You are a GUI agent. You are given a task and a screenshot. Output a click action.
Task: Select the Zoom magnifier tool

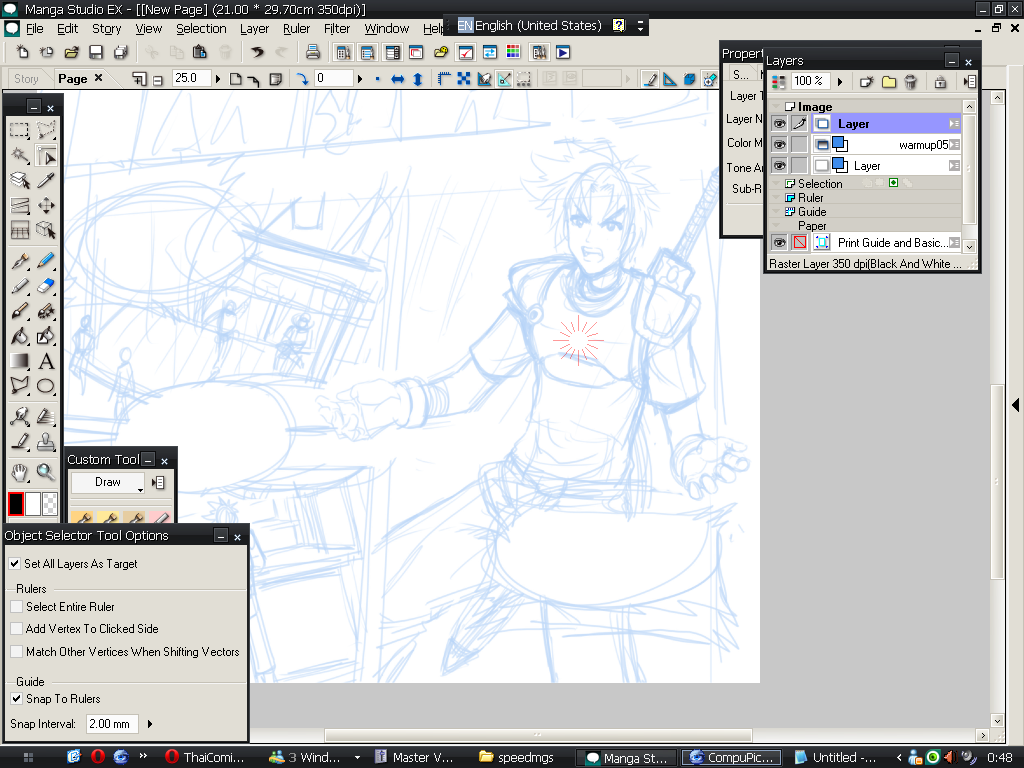[46, 472]
